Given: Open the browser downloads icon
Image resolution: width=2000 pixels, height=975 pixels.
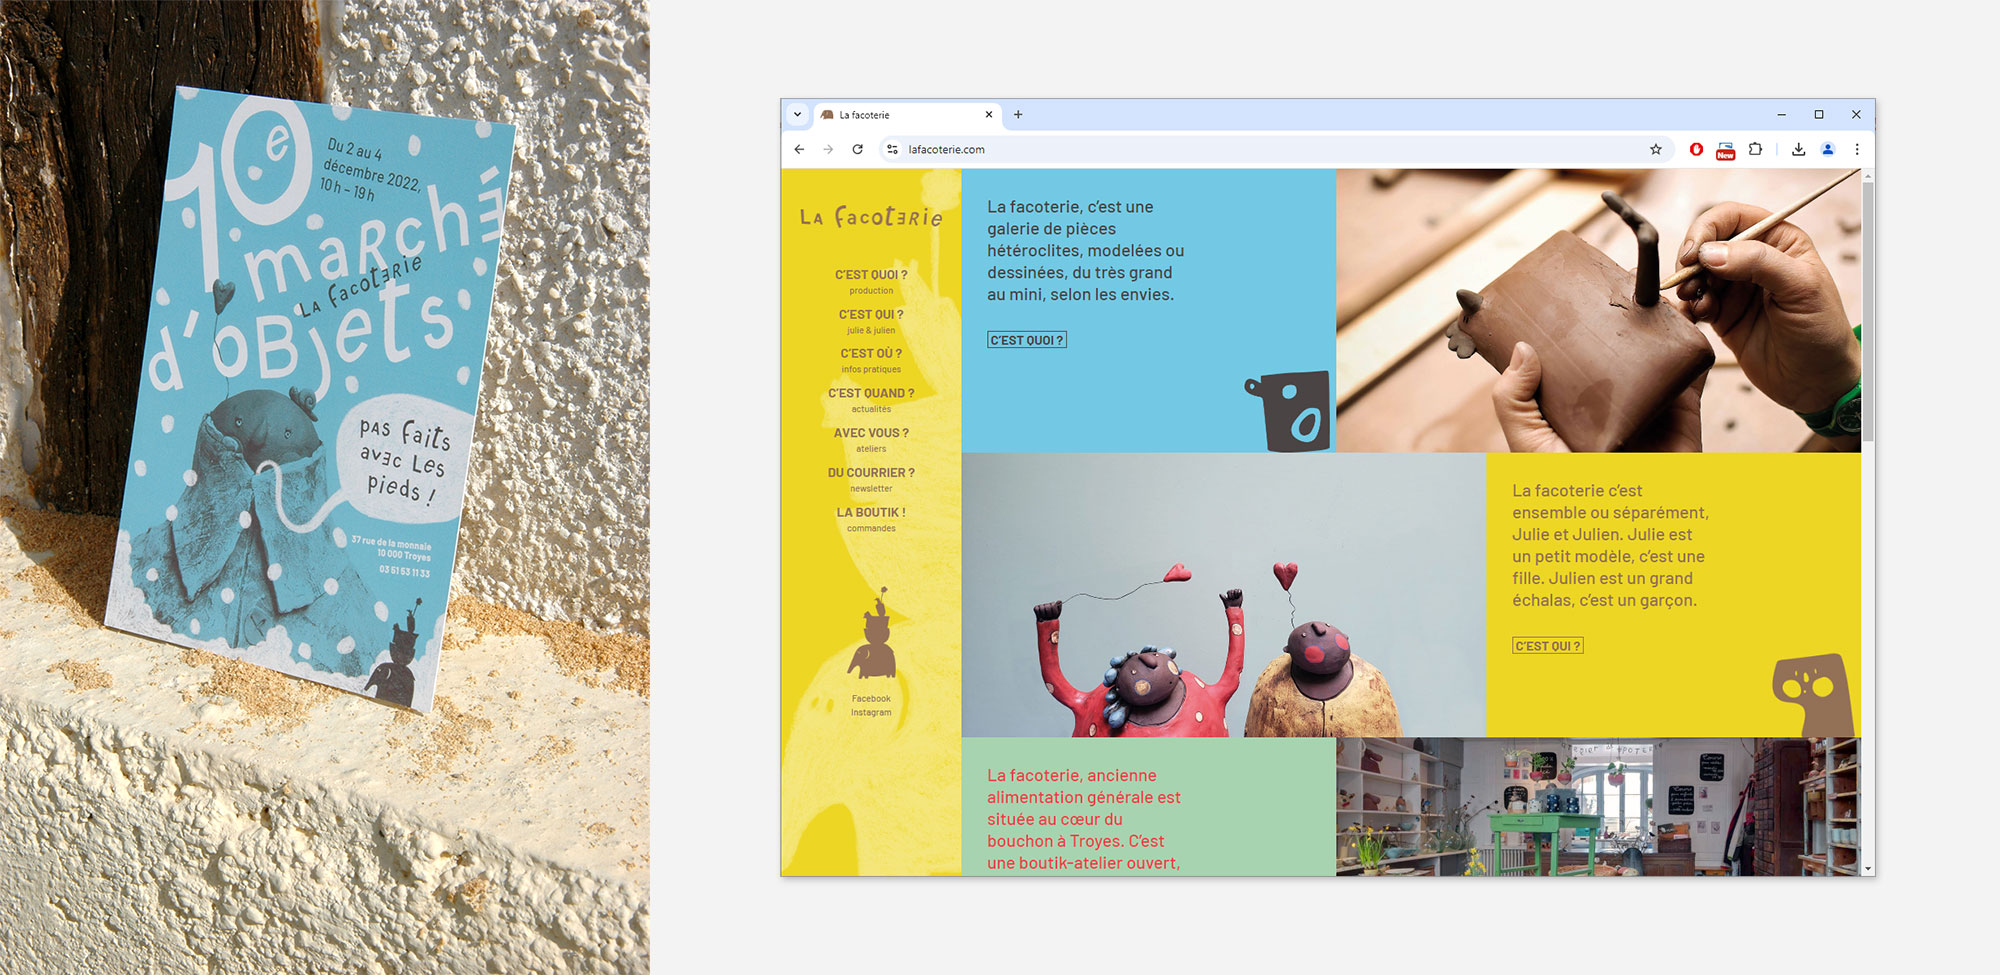Looking at the screenshot, I should (1798, 149).
